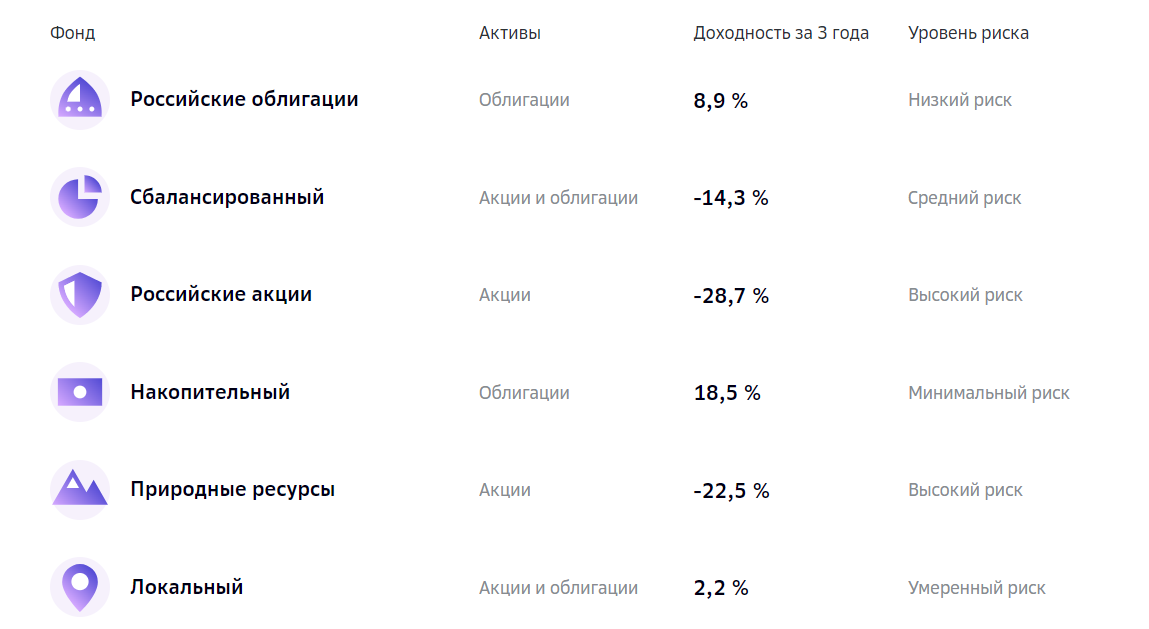Click the Российские облигации fund icon
The height and width of the screenshot is (629, 1149).
80,100
